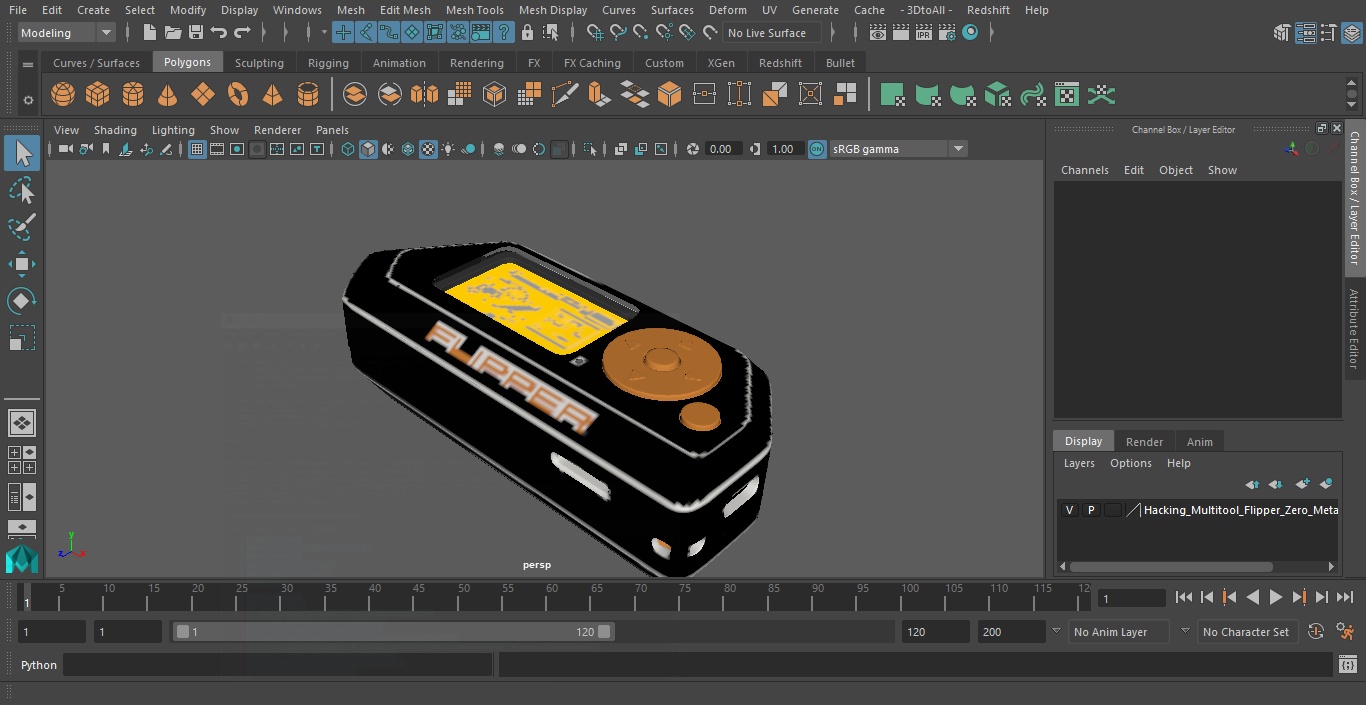Select the Lasso tool in the toolbox
This screenshot has height=705, width=1366.
point(22,190)
